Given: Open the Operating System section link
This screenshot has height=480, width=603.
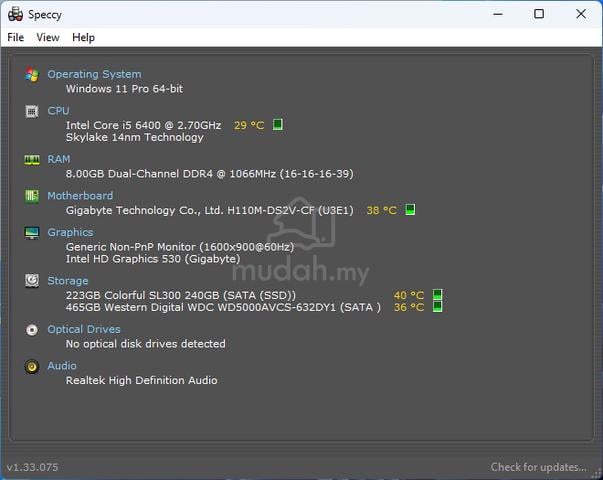Looking at the screenshot, I should [x=94, y=74].
